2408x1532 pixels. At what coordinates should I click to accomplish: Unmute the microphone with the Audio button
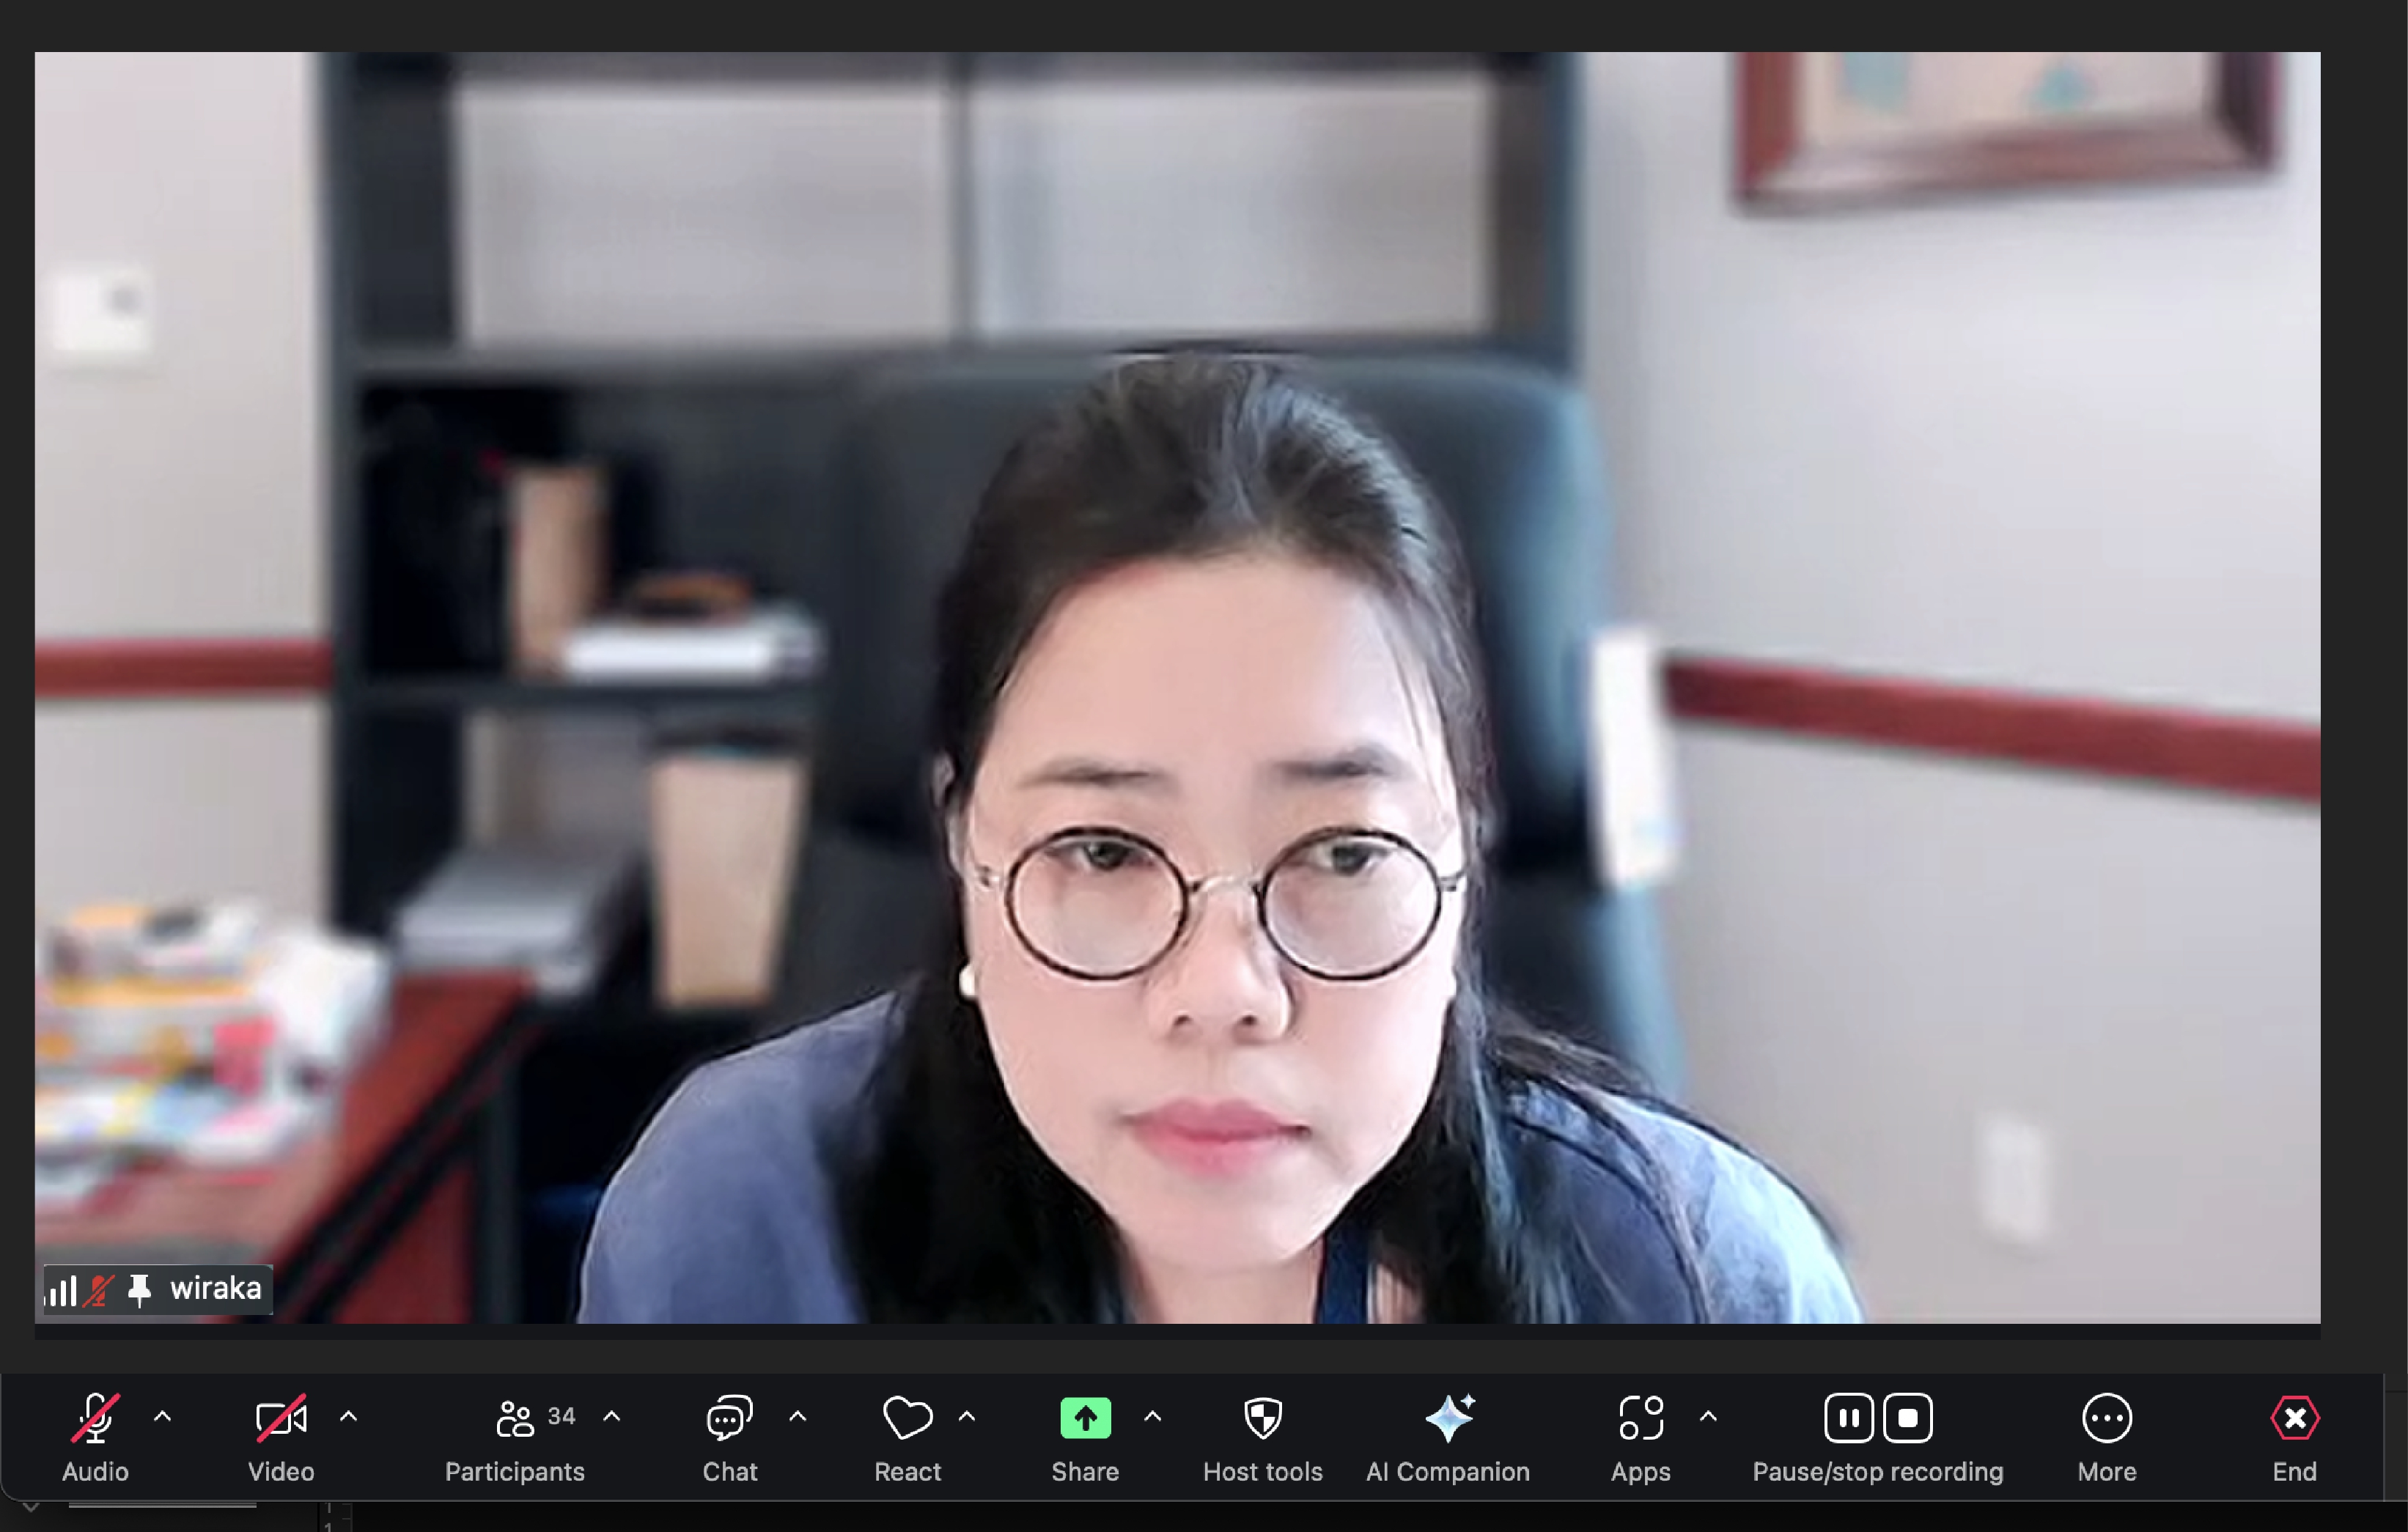point(95,1437)
